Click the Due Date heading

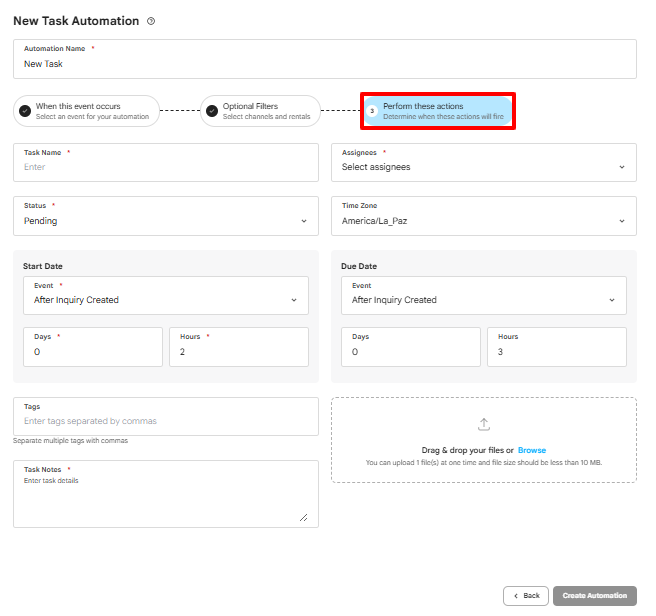click(359, 266)
